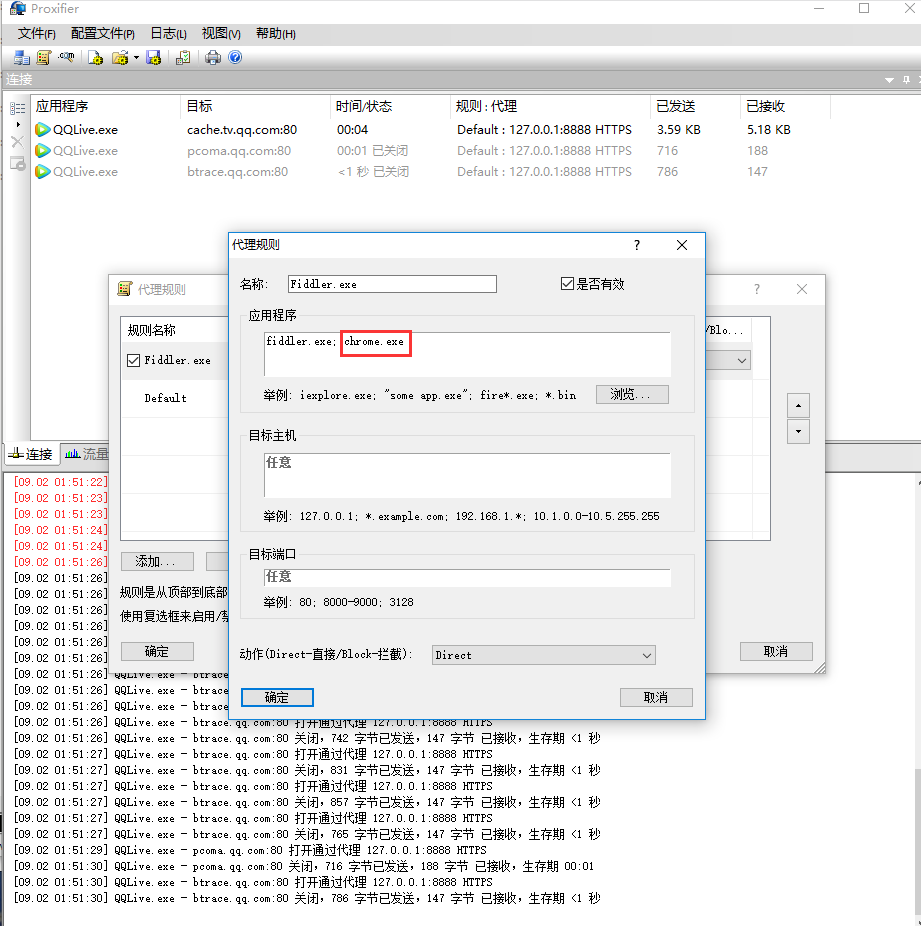Expand open-profile dropdown arrow in toolbar
The image size is (921, 926).
point(136,57)
